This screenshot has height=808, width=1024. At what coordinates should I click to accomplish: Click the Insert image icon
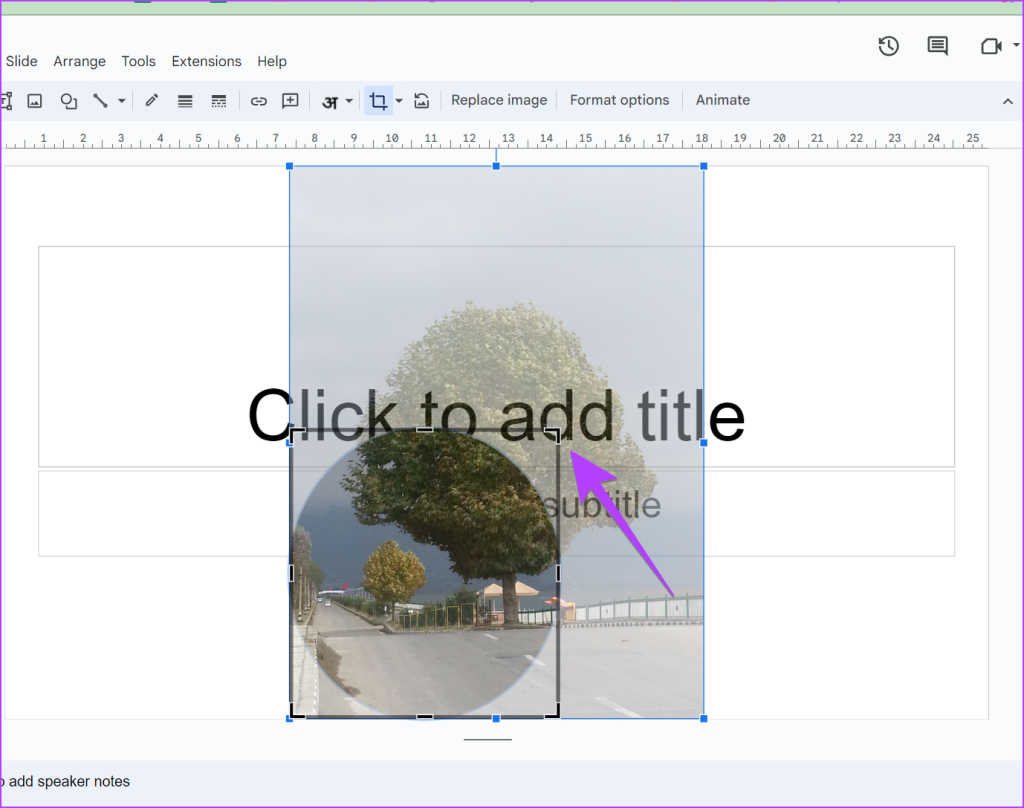[35, 100]
